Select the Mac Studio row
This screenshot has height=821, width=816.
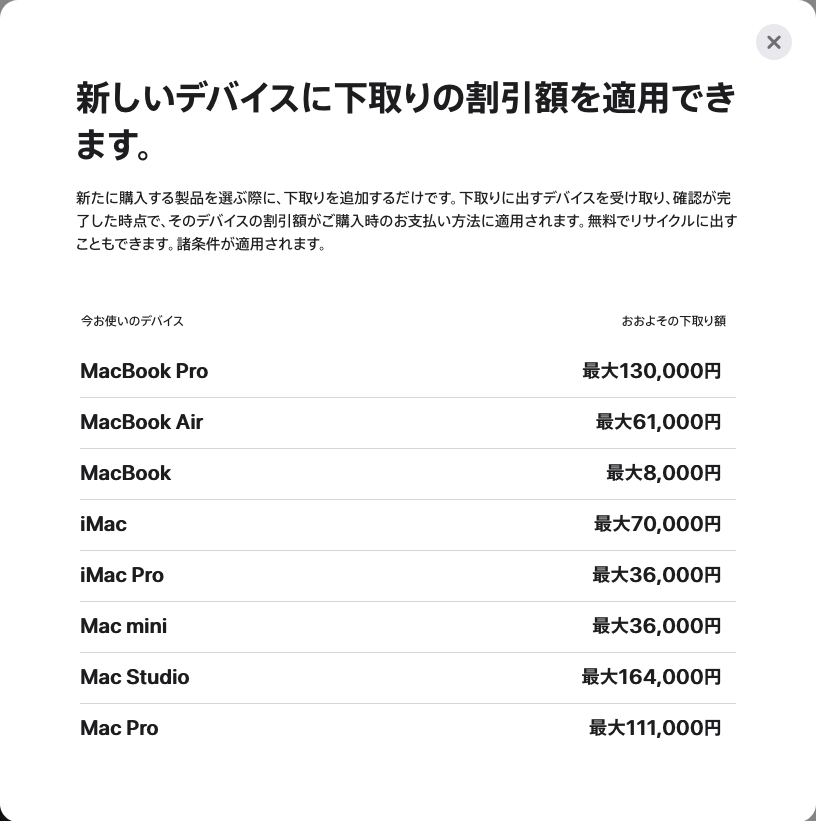407,678
